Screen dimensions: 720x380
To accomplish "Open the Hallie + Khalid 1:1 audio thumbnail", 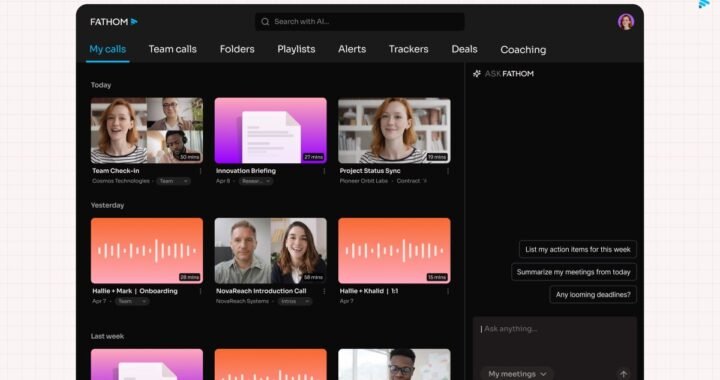I will tap(394, 251).
